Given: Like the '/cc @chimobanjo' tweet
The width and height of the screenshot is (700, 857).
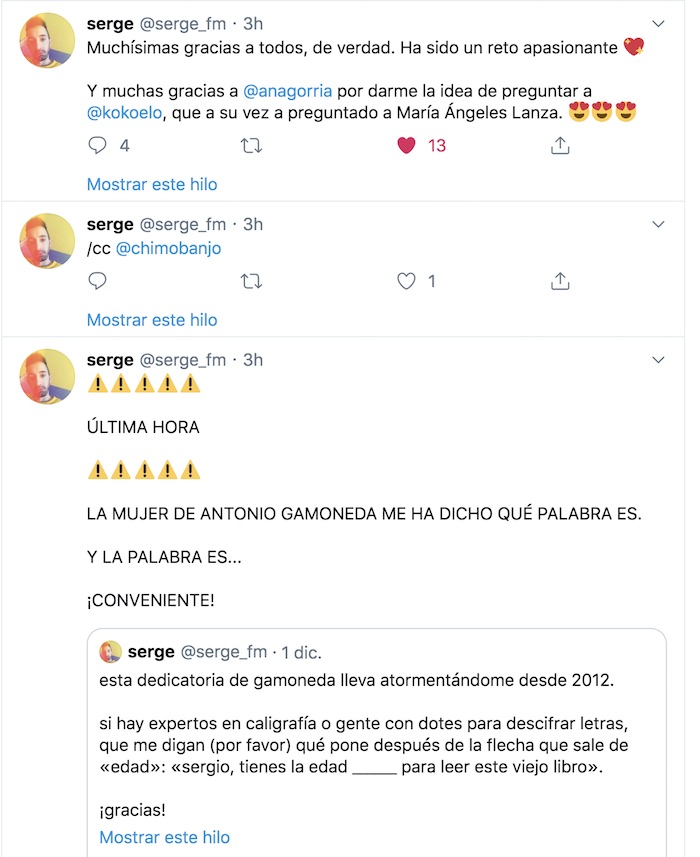Looking at the screenshot, I should [x=406, y=282].
